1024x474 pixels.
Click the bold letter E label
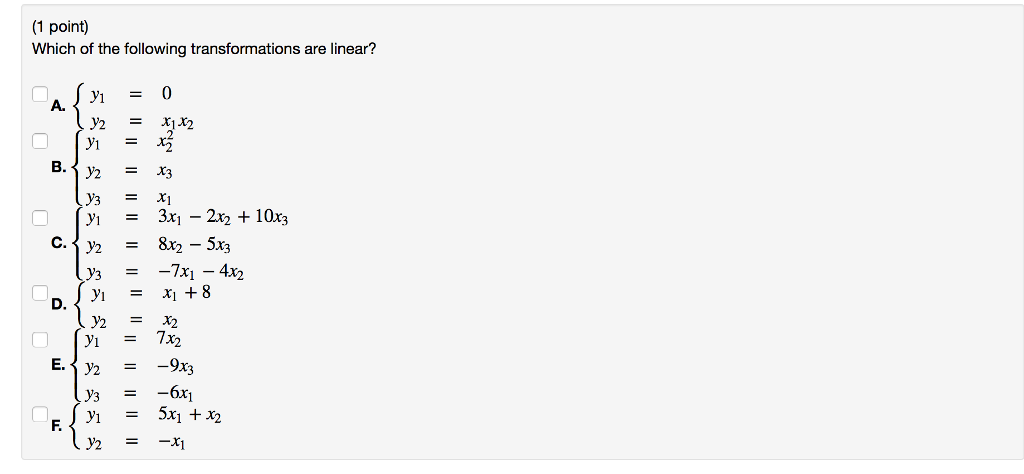pos(58,365)
